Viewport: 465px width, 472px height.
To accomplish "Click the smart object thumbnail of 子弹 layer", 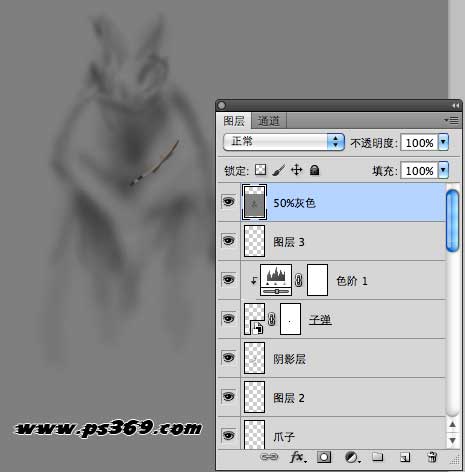I will (x=255, y=319).
